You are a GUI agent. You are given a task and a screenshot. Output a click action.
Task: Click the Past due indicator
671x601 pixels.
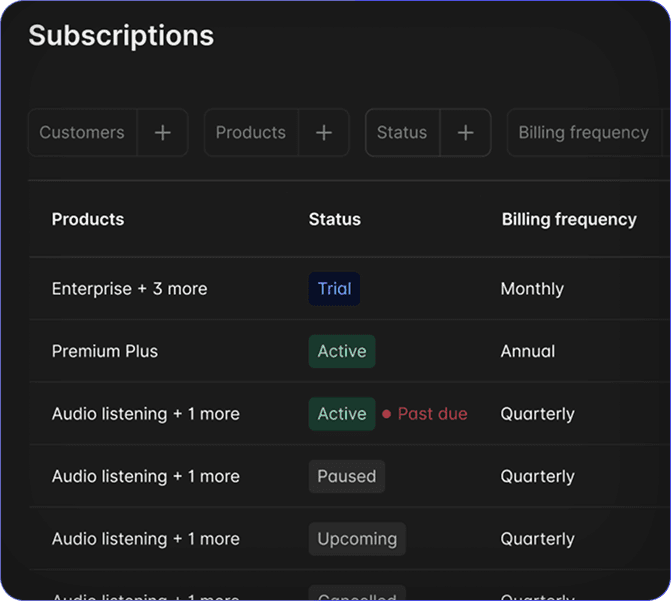click(425, 414)
